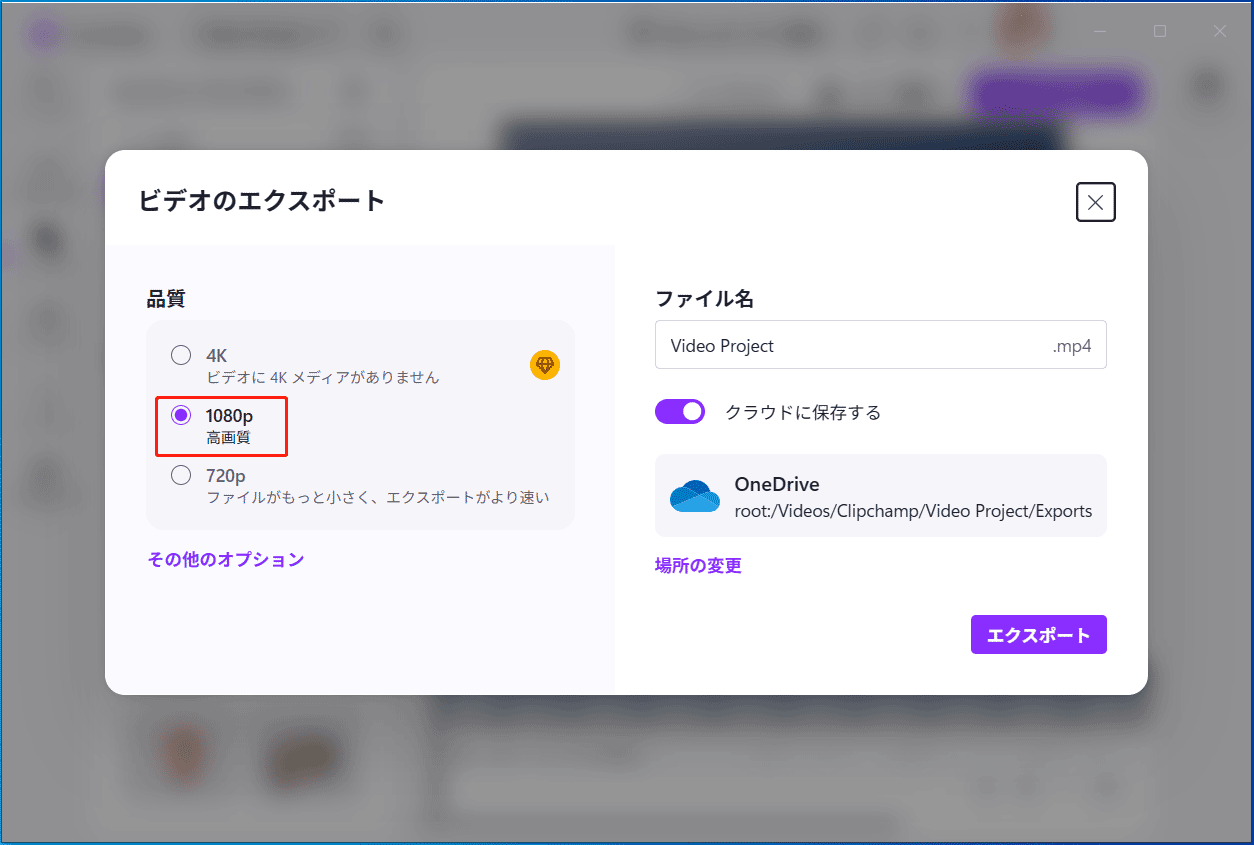Disable the クラウドに保存する toggle
The height and width of the screenshot is (845, 1254).
pyautogui.click(x=680, y=411)
